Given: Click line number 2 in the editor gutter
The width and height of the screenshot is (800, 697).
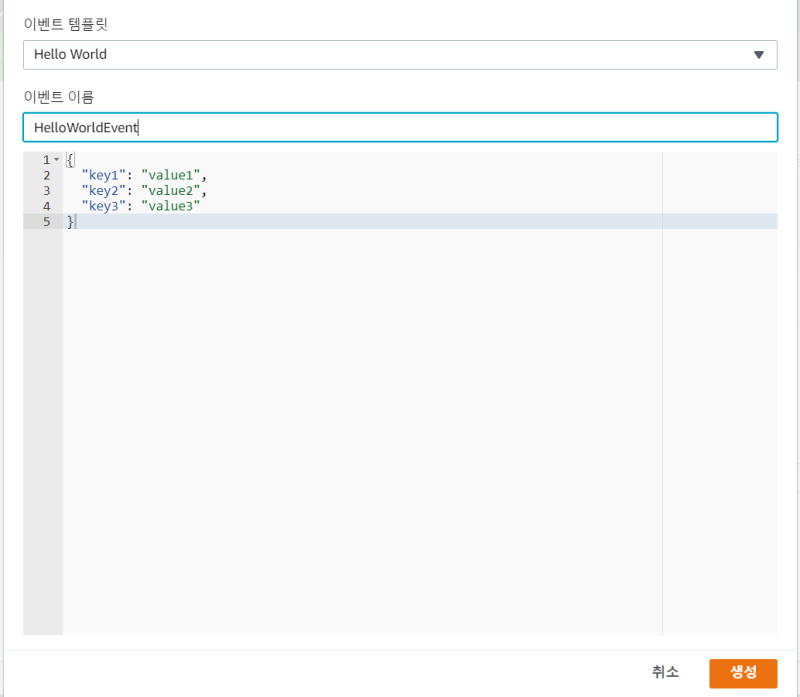Looking at the screenshot, I should 46,175.
